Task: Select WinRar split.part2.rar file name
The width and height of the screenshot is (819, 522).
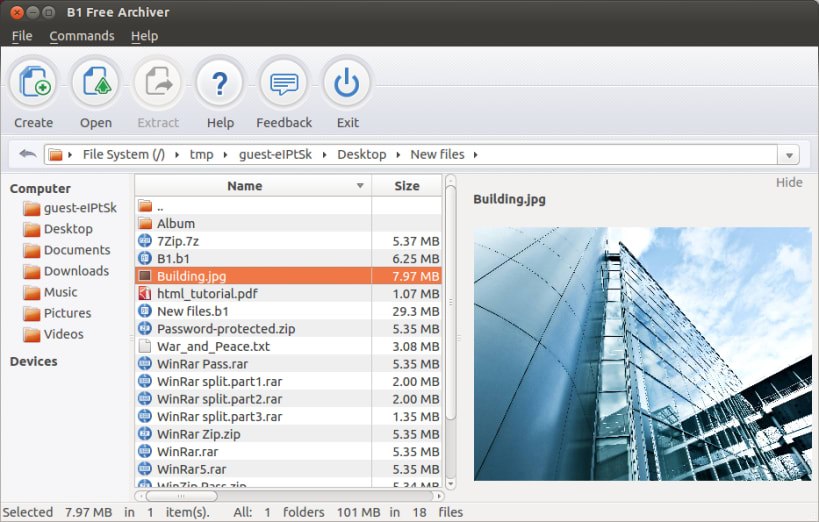Action: pos(219,399)
